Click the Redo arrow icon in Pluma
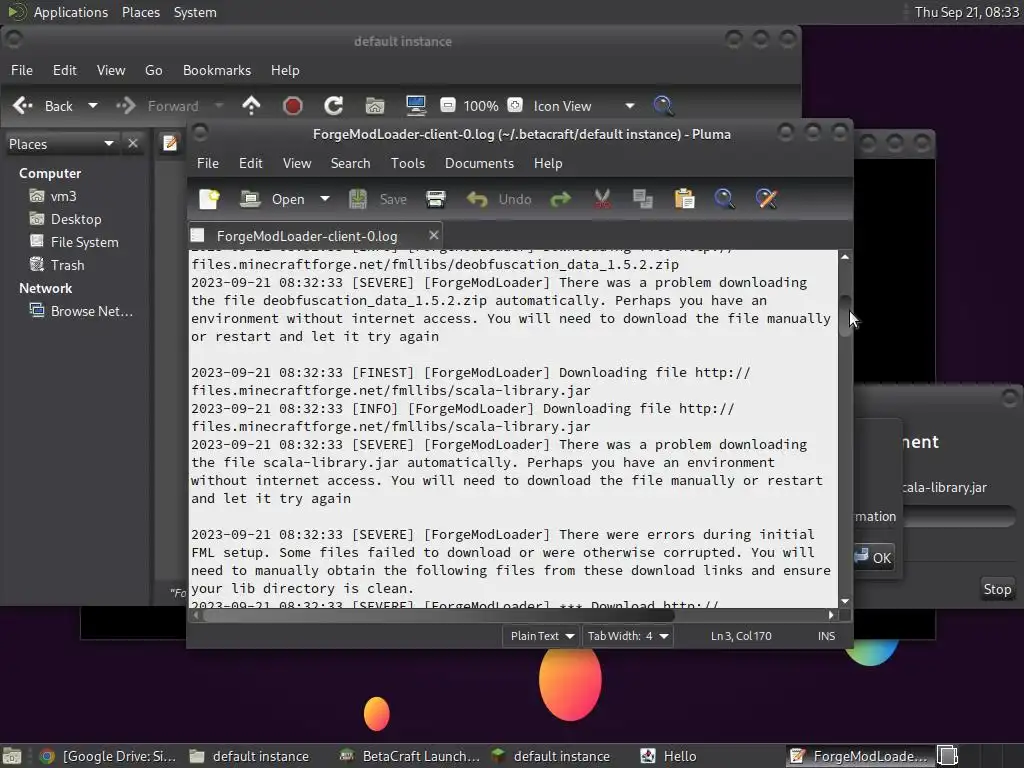 tap(560, 199)
